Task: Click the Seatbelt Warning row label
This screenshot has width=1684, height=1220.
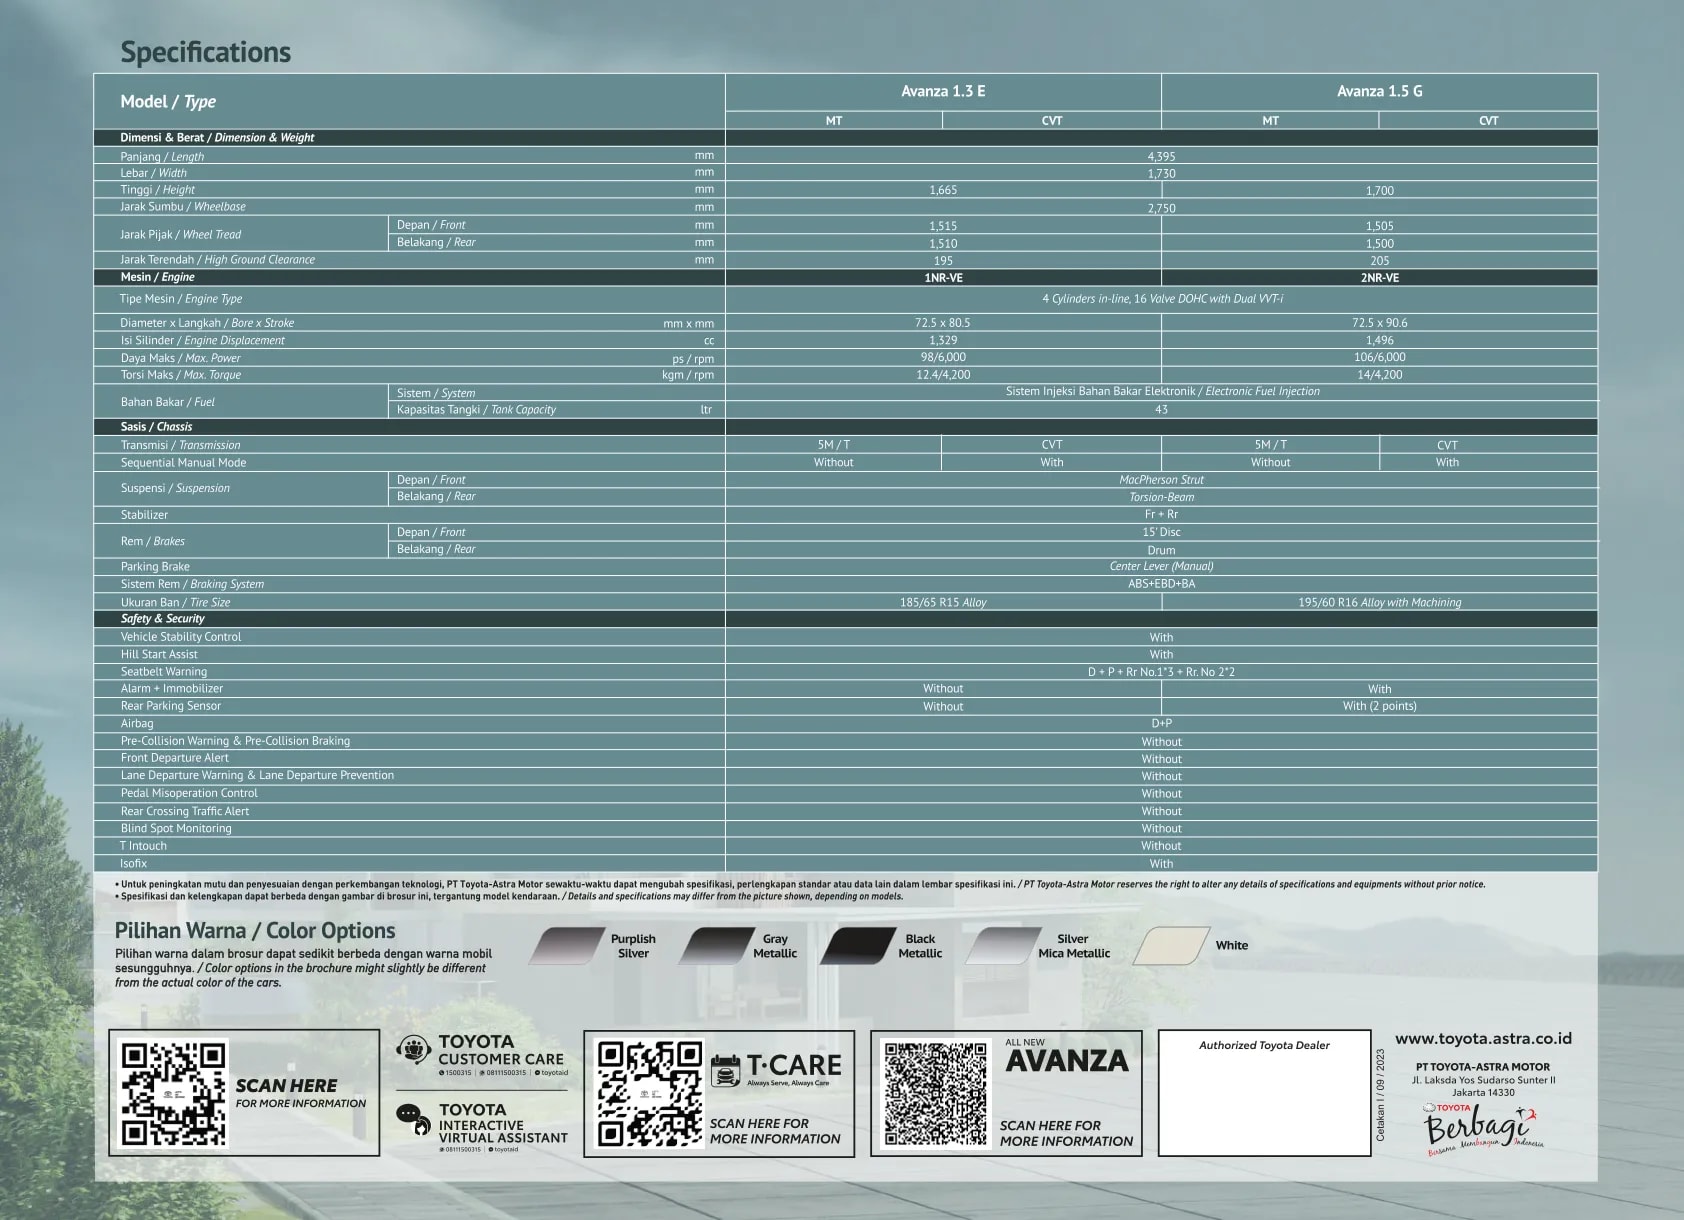Action: pyautogui.click(x=164, y=672)
